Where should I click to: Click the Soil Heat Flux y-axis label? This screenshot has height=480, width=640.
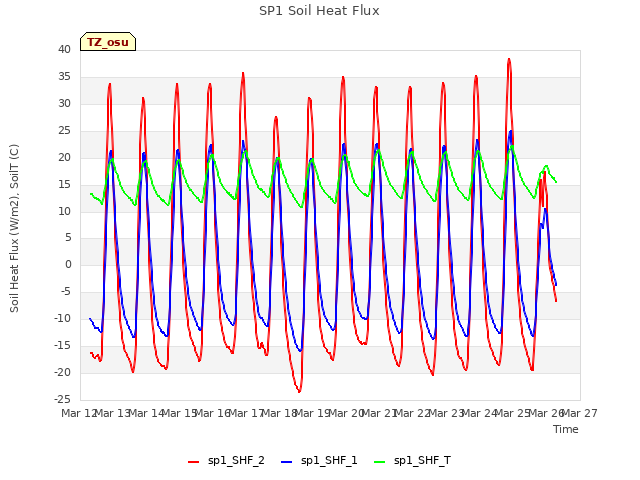14,229
